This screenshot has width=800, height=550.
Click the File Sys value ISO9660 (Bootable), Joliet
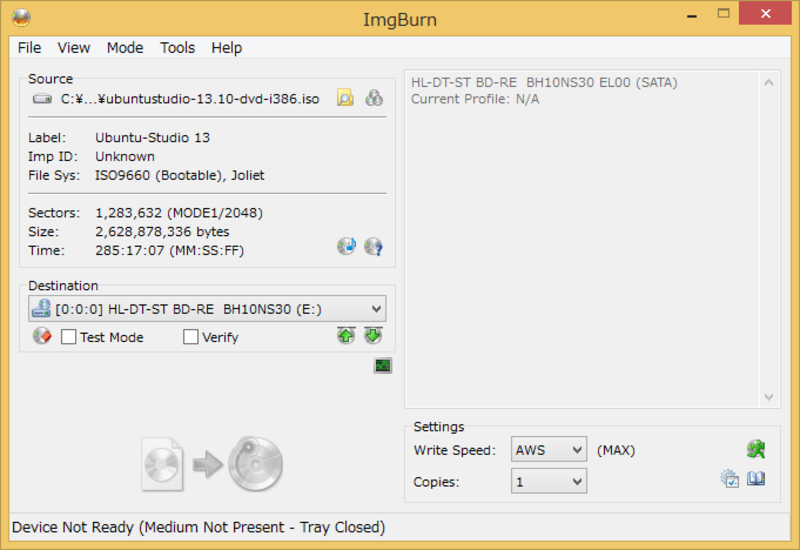[x=180, y=176]
